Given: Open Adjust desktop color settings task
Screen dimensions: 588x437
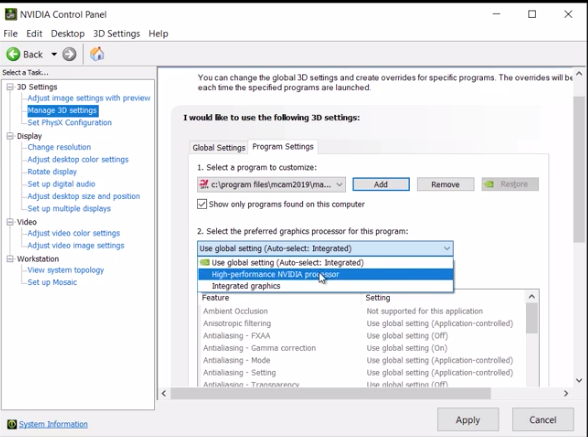Looking at the screenshot, I should [78, 159].
